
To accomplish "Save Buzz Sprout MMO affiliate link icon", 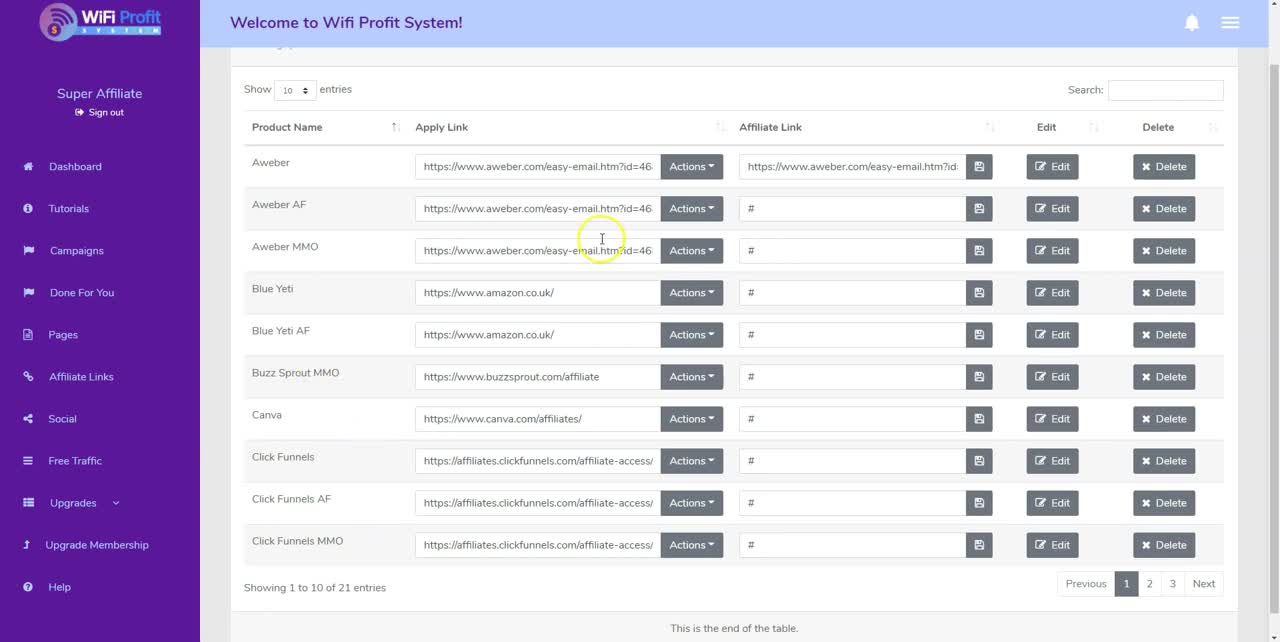I will [979, 377].
